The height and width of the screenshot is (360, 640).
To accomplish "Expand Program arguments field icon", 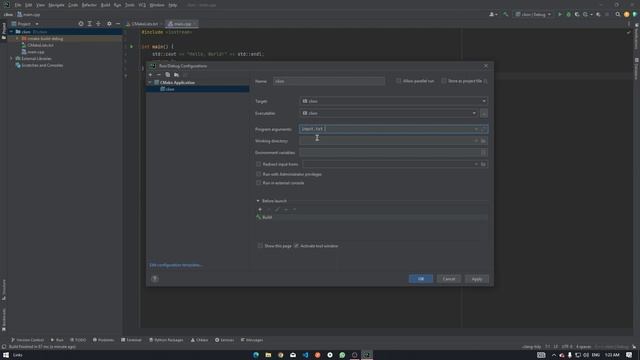I will click(x=484, y=129).
